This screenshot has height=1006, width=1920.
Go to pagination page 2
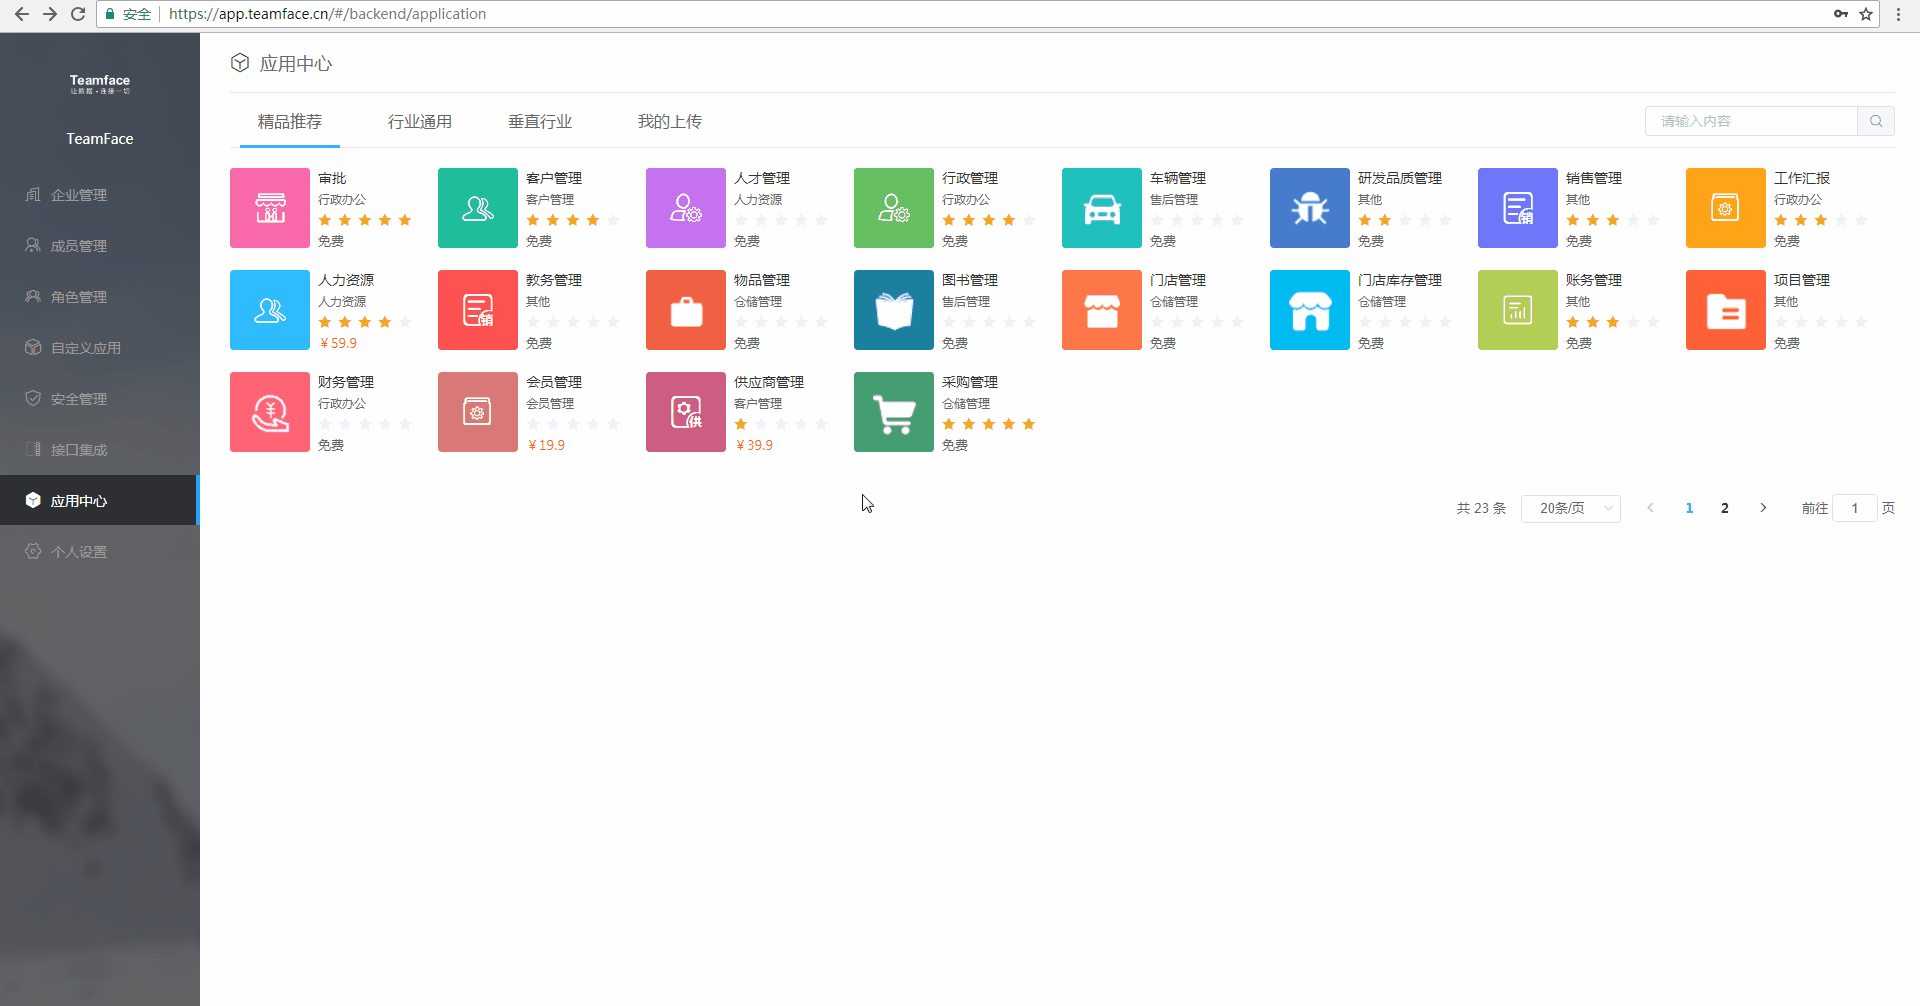(x=1725, y=508)
